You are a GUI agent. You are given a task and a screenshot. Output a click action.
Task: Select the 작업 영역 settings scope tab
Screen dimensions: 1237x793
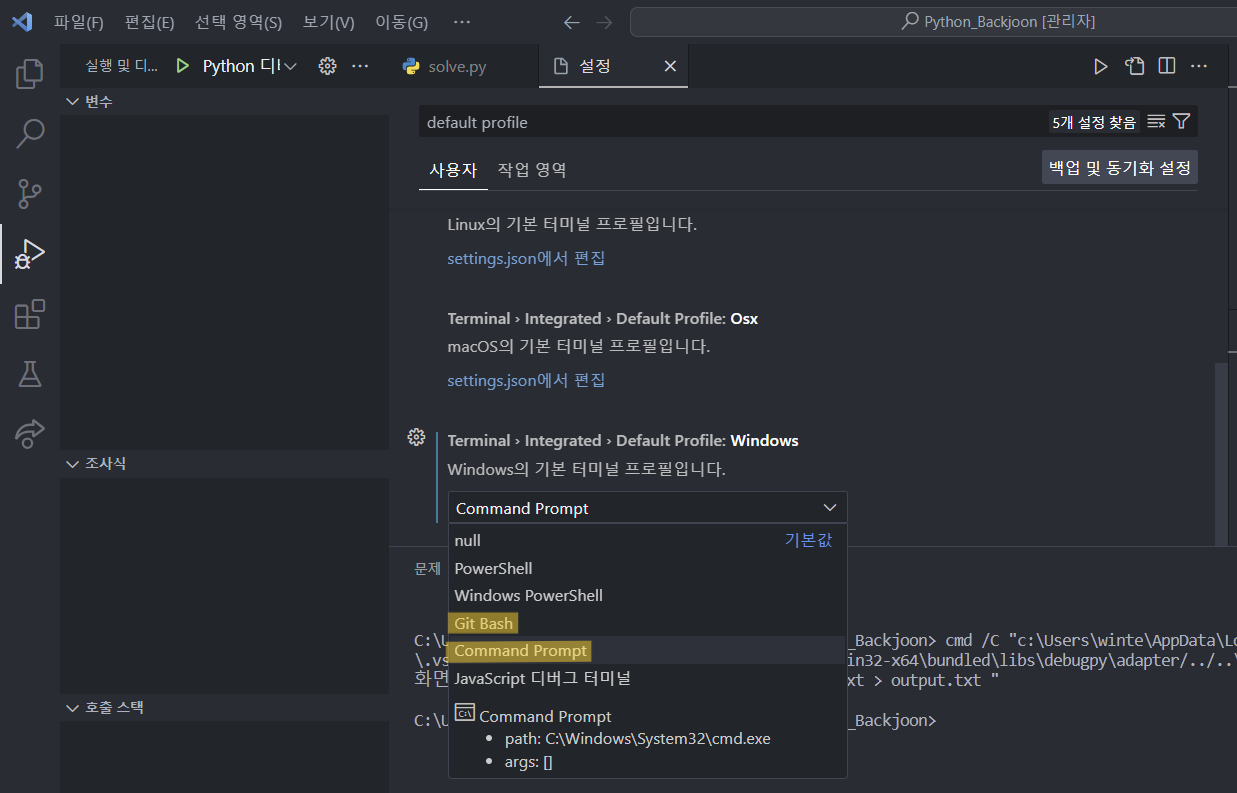click(x=532, y=170)
